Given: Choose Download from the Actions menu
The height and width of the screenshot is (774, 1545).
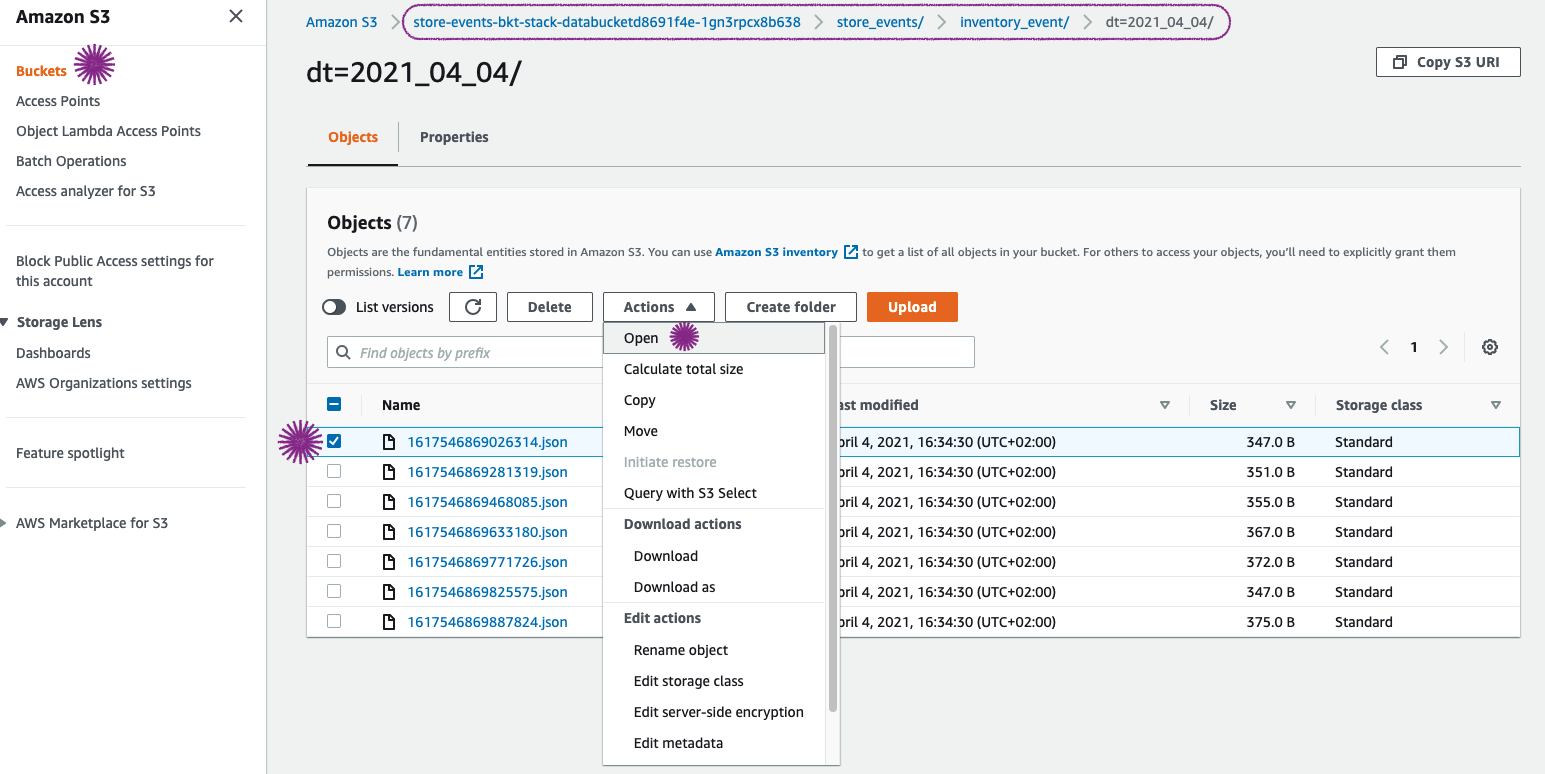Looking at the screenshot, I should click(714, 556).
